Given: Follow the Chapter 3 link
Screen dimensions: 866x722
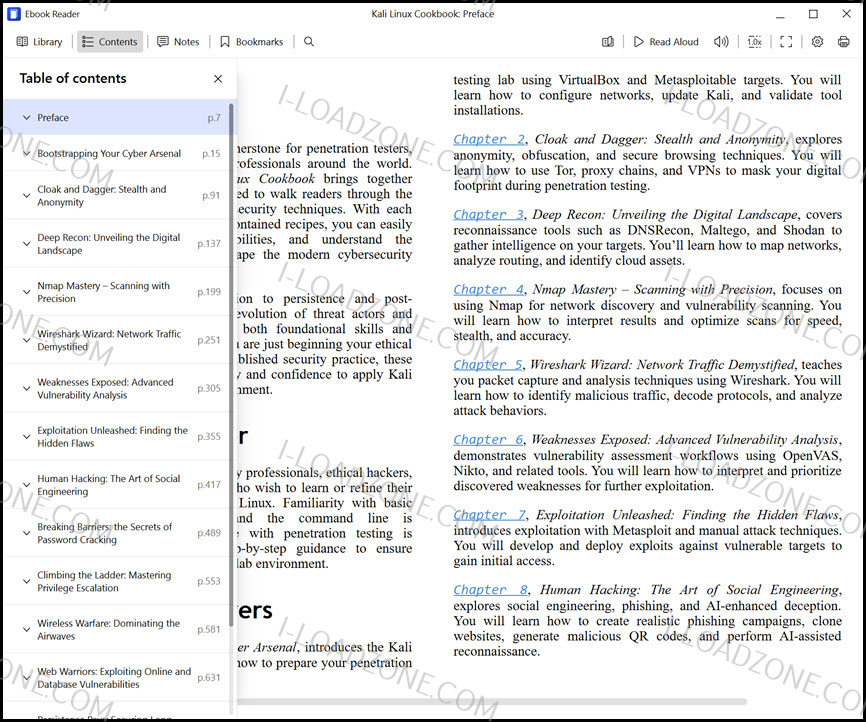Looking at the screenshot, I should click(x=489, y=214).
